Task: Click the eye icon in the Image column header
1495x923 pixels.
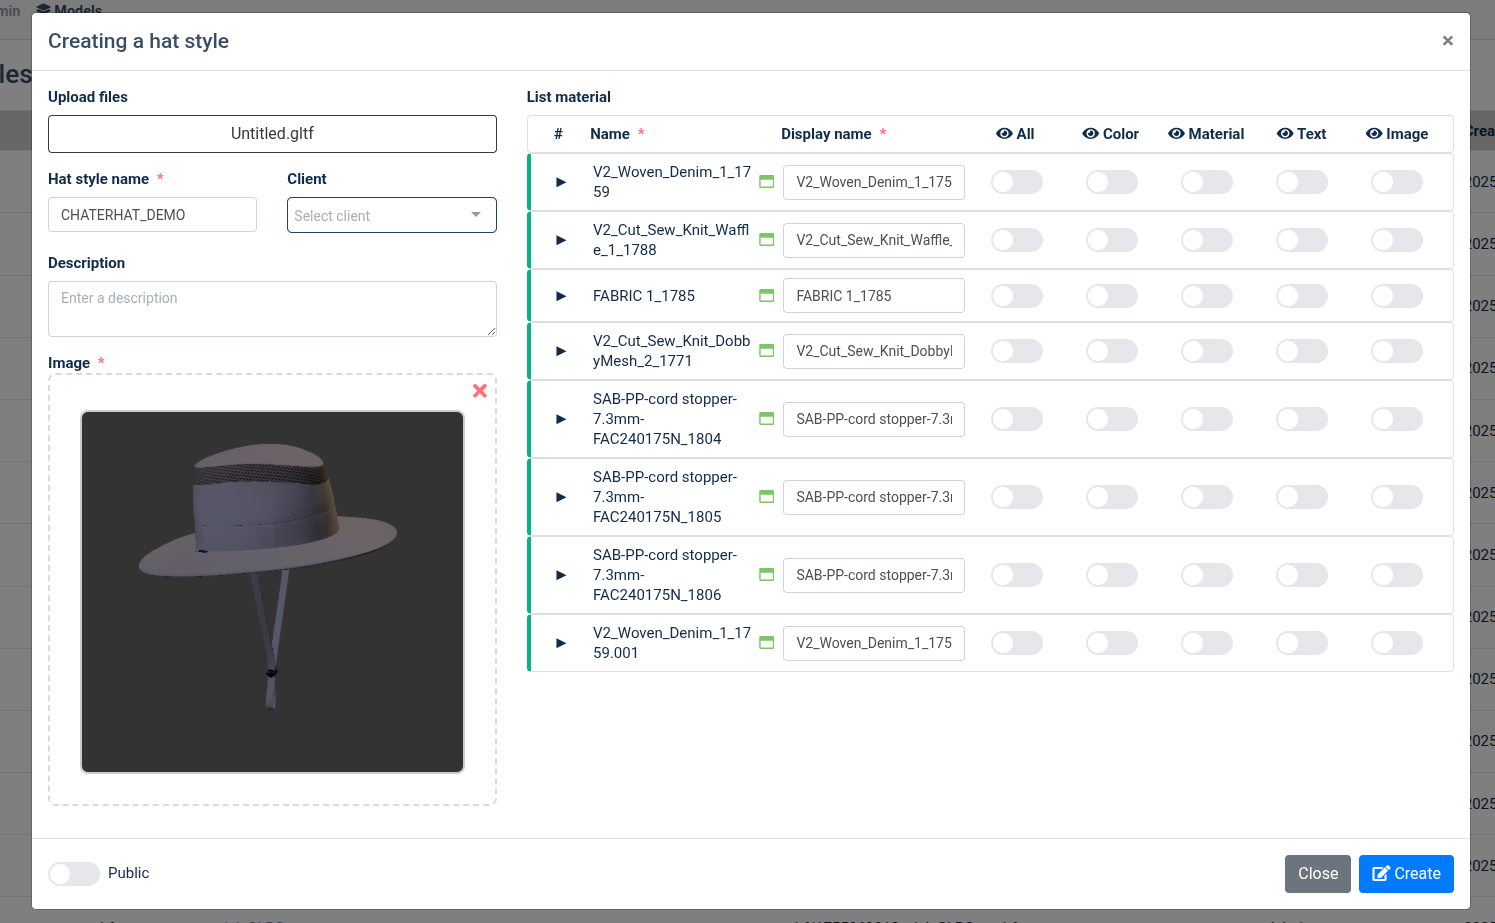Action: coord(1374,134)
